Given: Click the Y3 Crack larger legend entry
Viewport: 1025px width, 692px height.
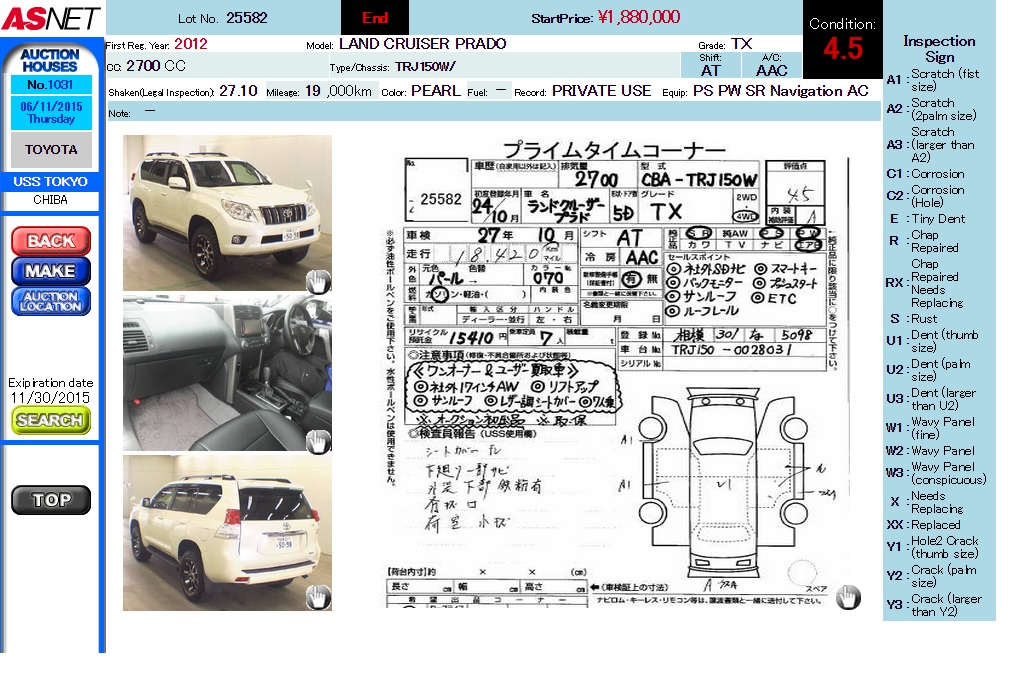Looking at the screenshot, I should click(934, 605).
